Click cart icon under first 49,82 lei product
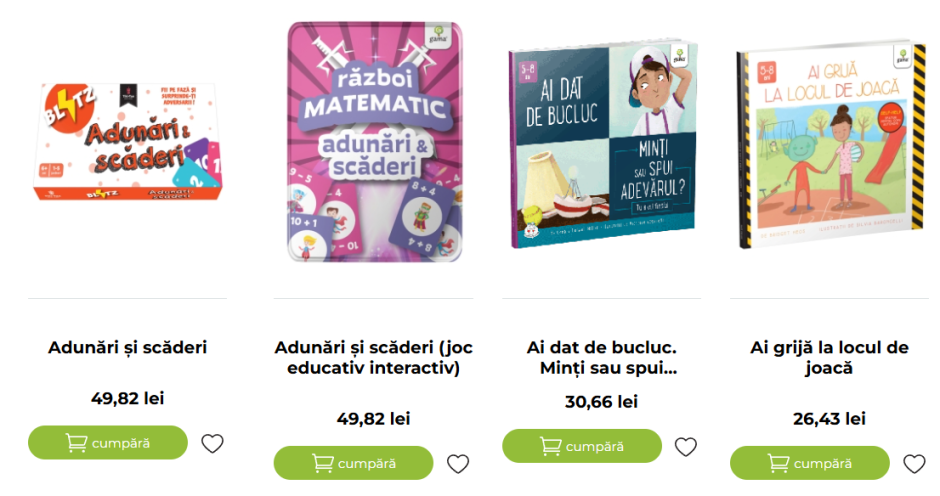940x496 pixels. (76, 443)
